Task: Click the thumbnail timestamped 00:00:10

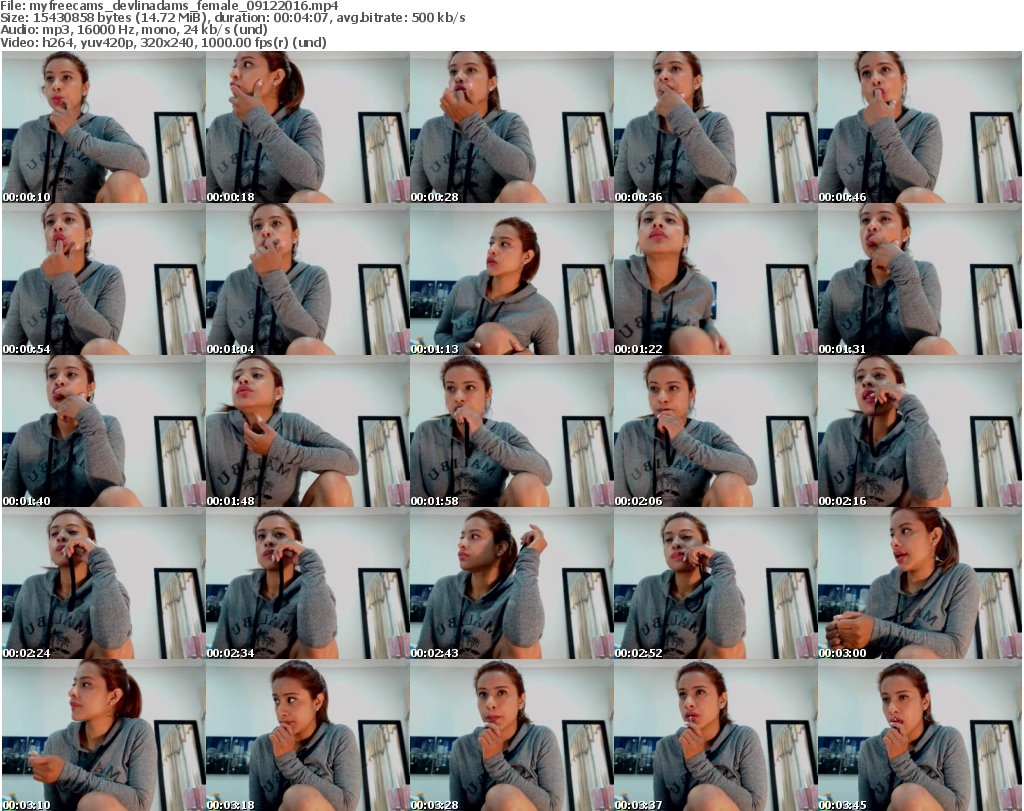Action: [103, 128]
